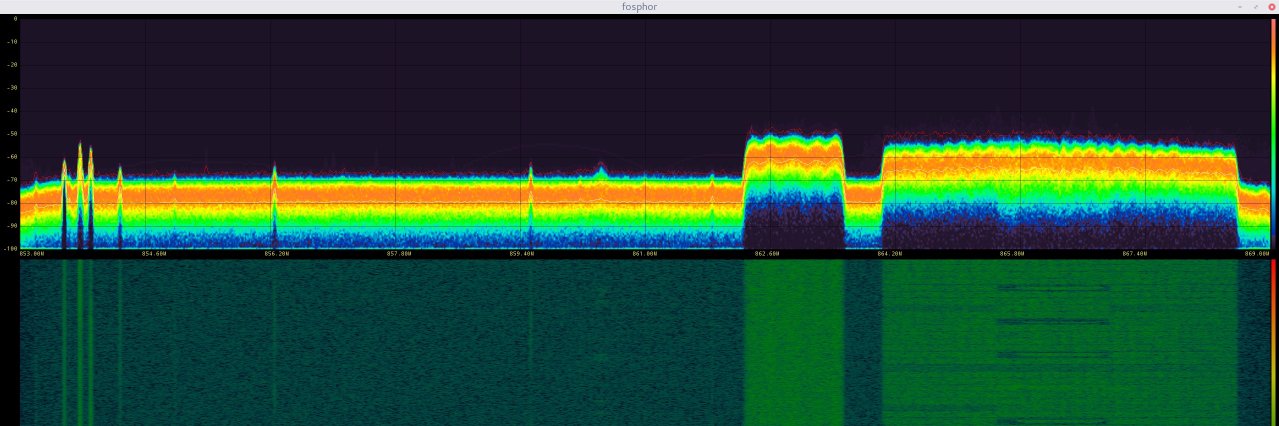
Task: Click the 862.60M frequency label
Action: point(767,253)
